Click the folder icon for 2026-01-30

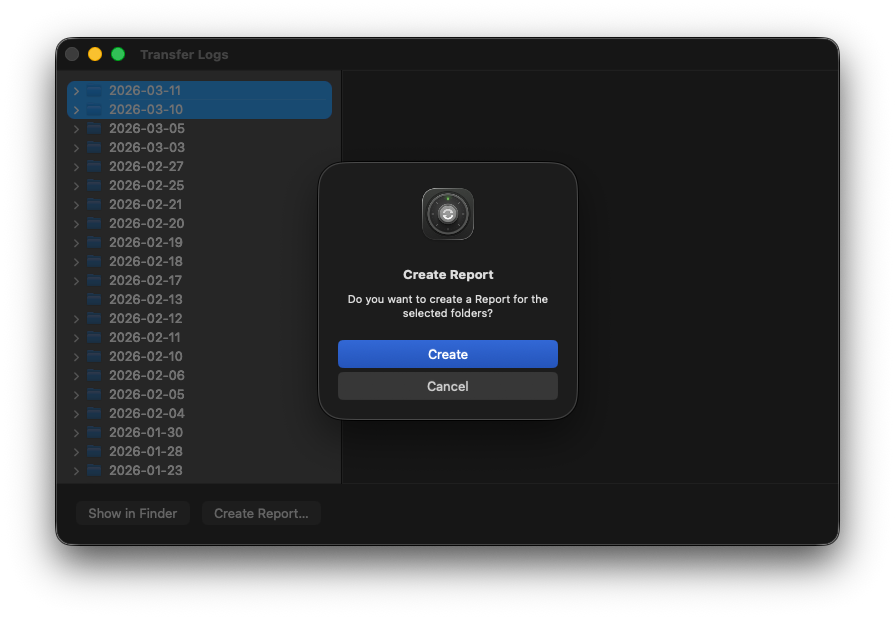(94, 433)
